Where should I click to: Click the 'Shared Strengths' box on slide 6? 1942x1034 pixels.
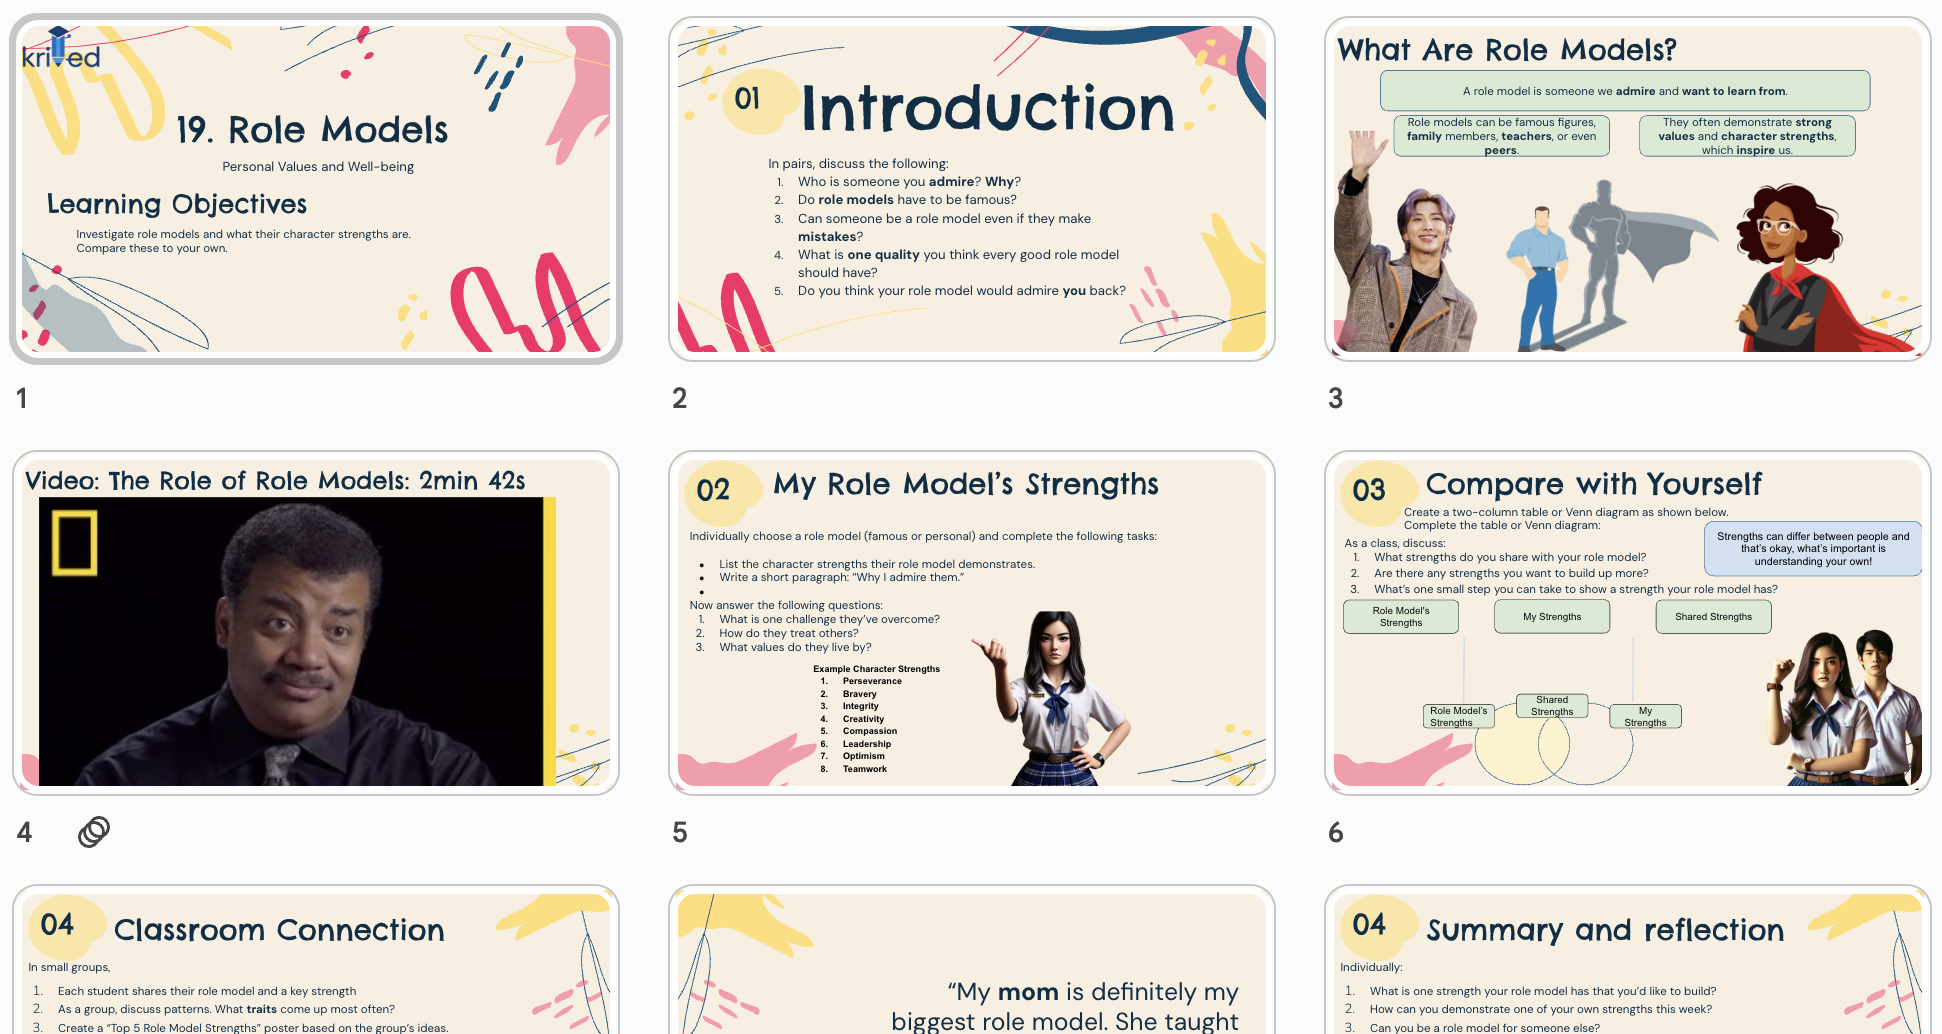point(1713,617)
